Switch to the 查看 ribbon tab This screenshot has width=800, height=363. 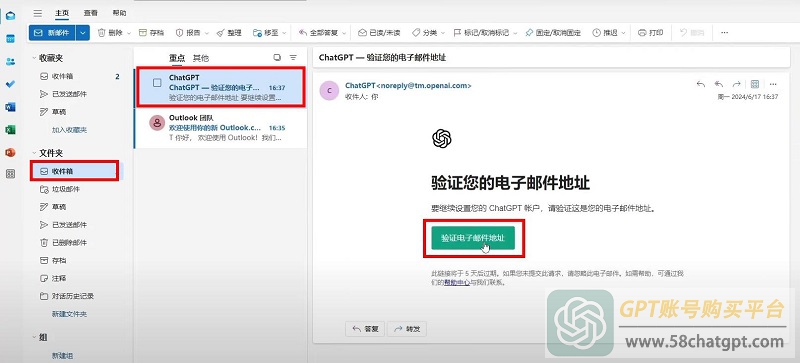click(90, 13)
